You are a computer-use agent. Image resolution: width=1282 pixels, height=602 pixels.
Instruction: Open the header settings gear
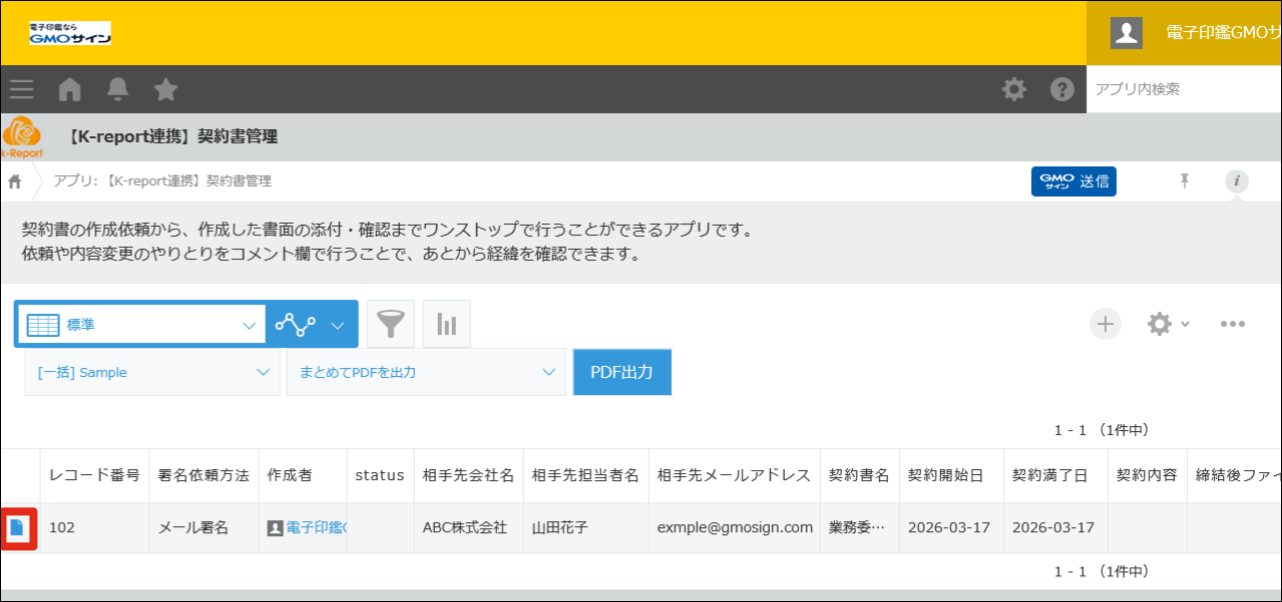point(1014,90)
